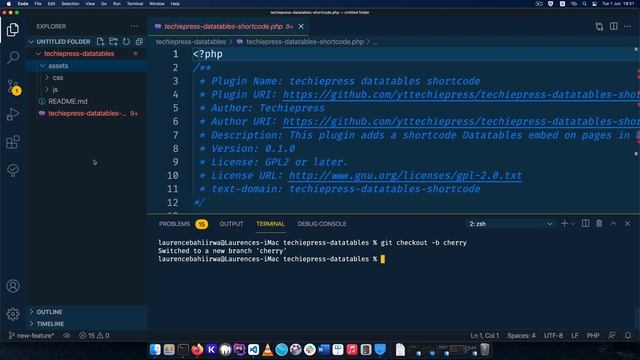Screen dimensions: 640x360
Task: Open Explorer views and more actions menu
Action: [x=134, y=26]
